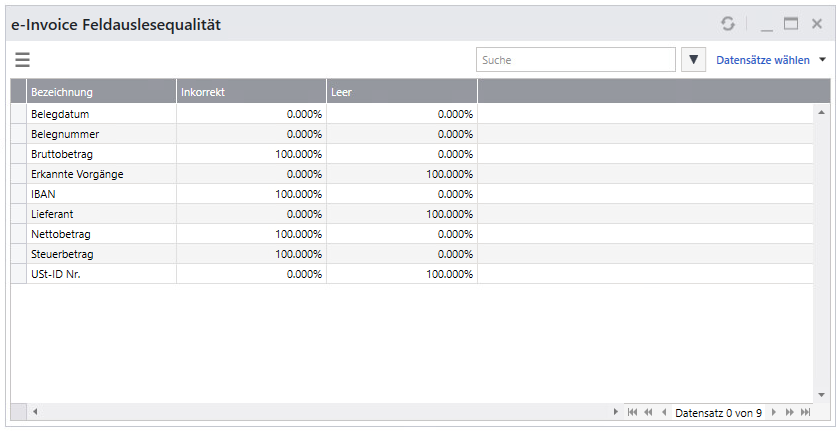This screenshot has width=836, height=431.
Task: Go to next record arrow
Action: click(x=773, y=412)
